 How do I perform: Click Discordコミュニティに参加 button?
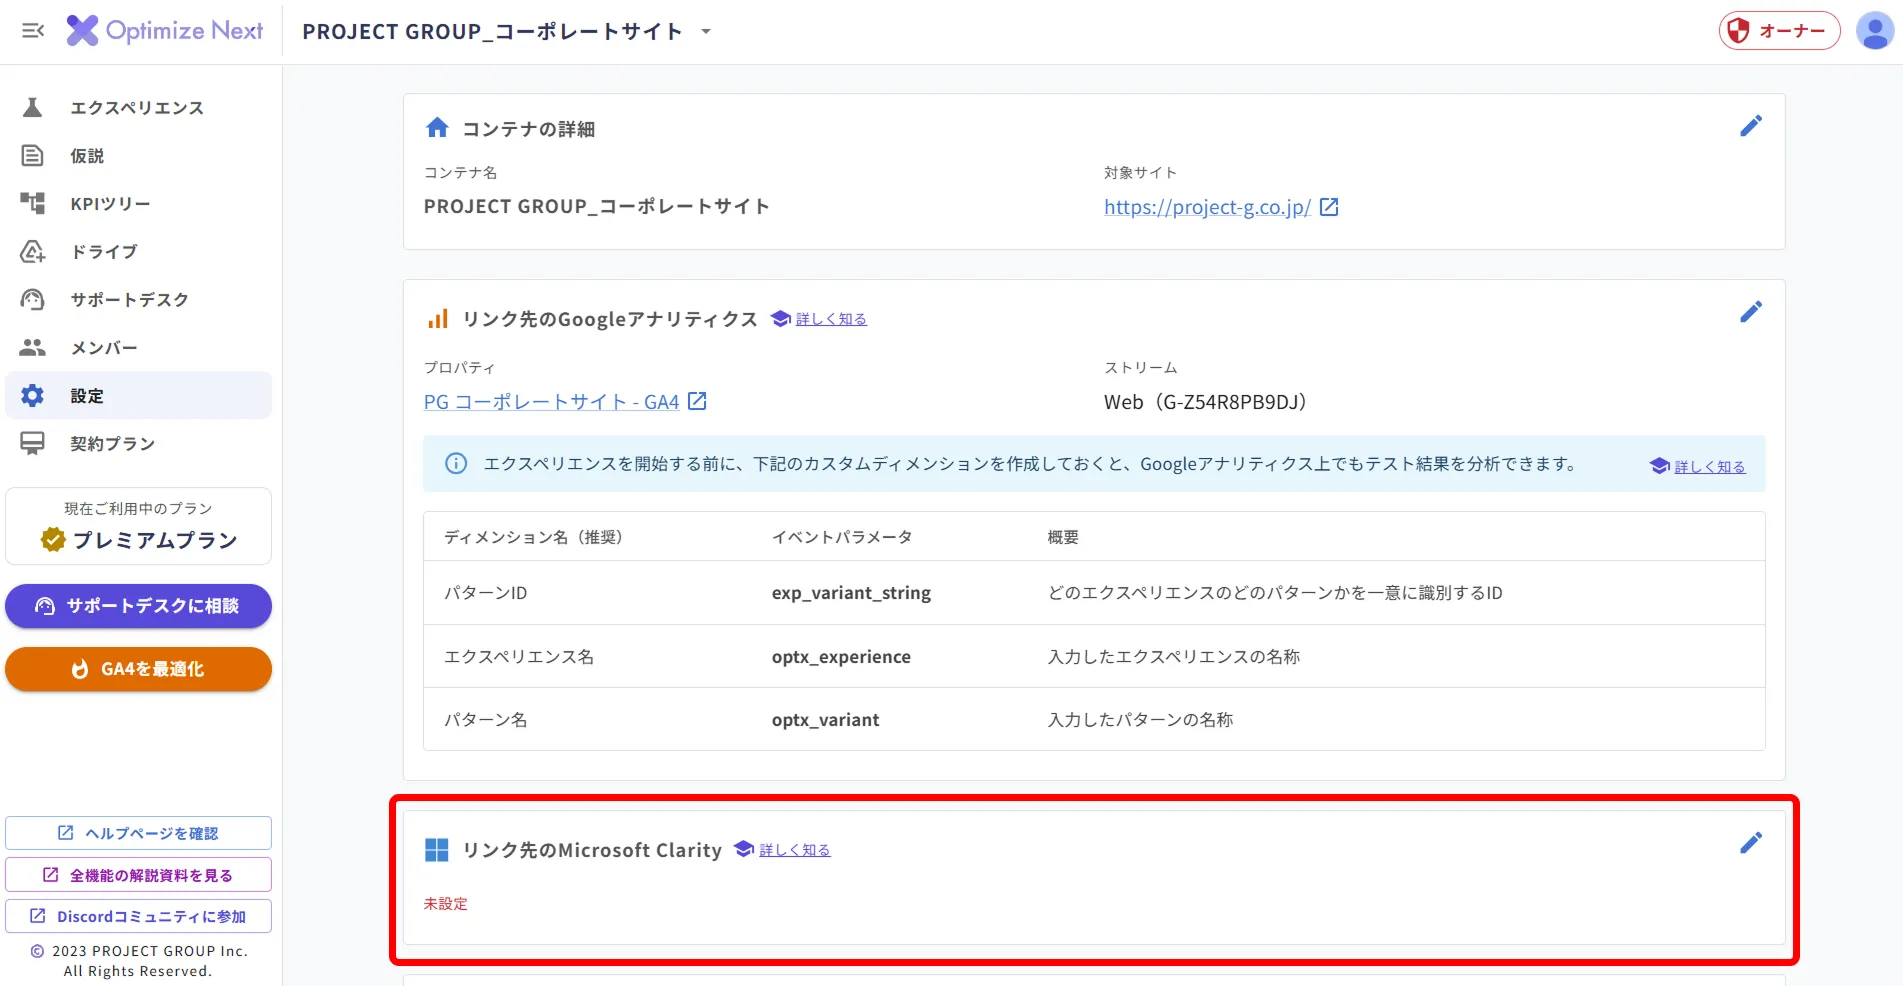138,916
